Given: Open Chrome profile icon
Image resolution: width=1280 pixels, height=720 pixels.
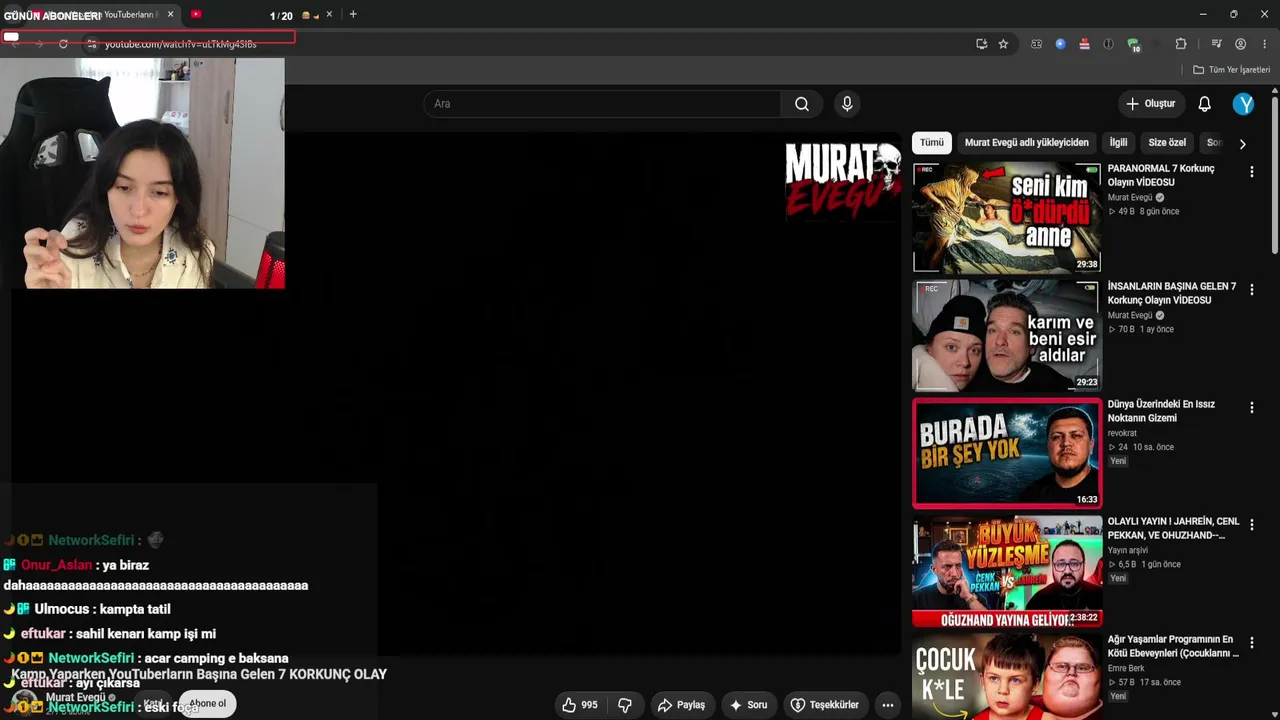Looking at the screenshot, I should pos(1240,44).
